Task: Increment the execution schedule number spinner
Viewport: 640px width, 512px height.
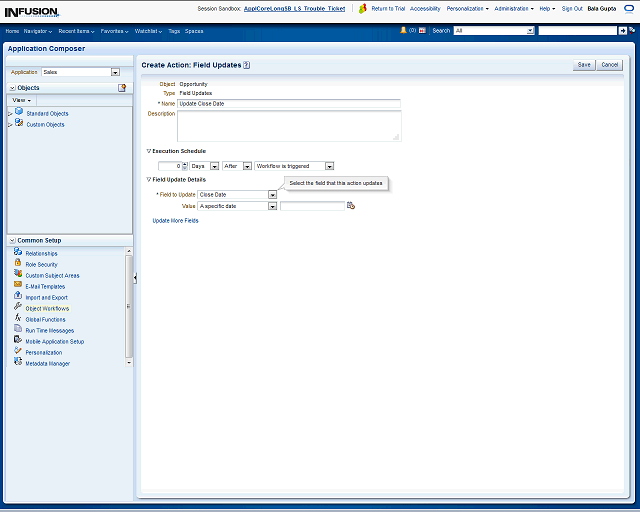Action: [x=185, y=164]
